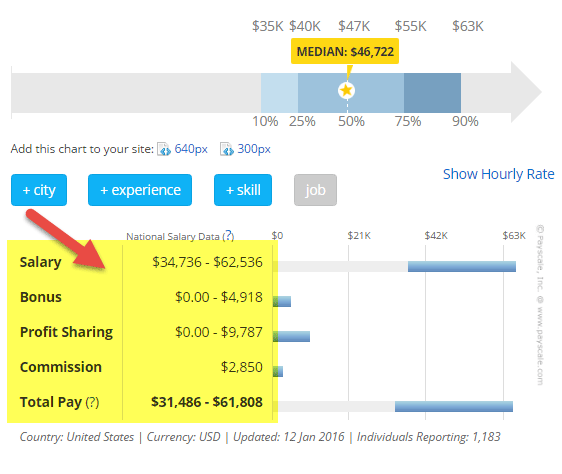Viewport: 562px width, 474px height.
Task: Click the $0.00 - $4,918 bonus value
Action: pos(219,297)
